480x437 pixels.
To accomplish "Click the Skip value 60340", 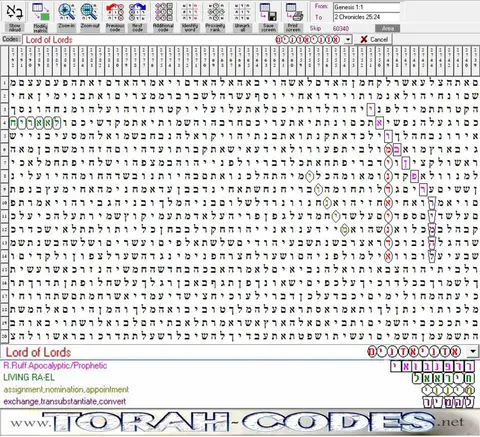I will point(341,29).
